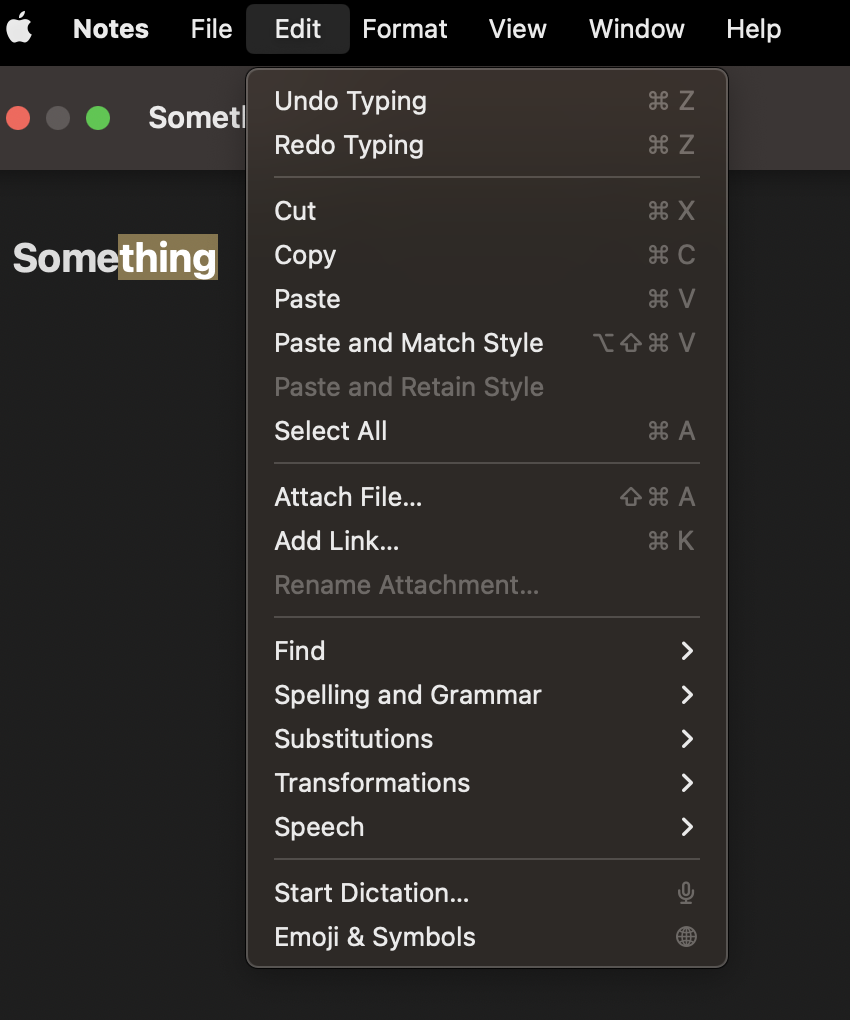Choose Add Link… from the menu
The width and height of the screenshot is (850, 1020).
click(x=336, y=541)
